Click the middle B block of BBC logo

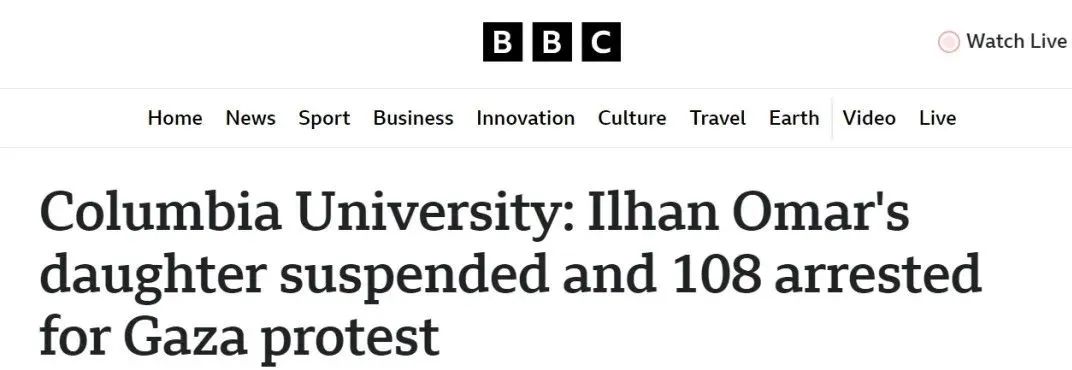[x=552, y=42]
